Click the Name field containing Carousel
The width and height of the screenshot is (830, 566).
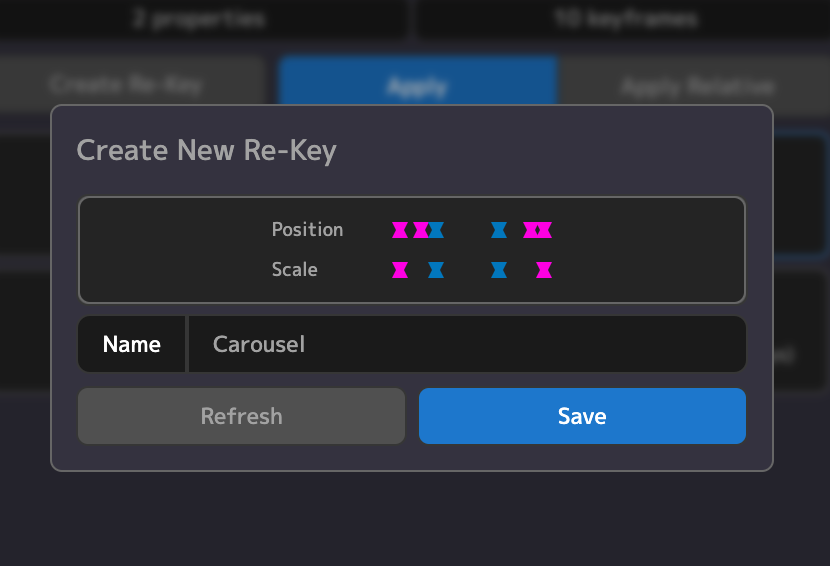point(466,344)
